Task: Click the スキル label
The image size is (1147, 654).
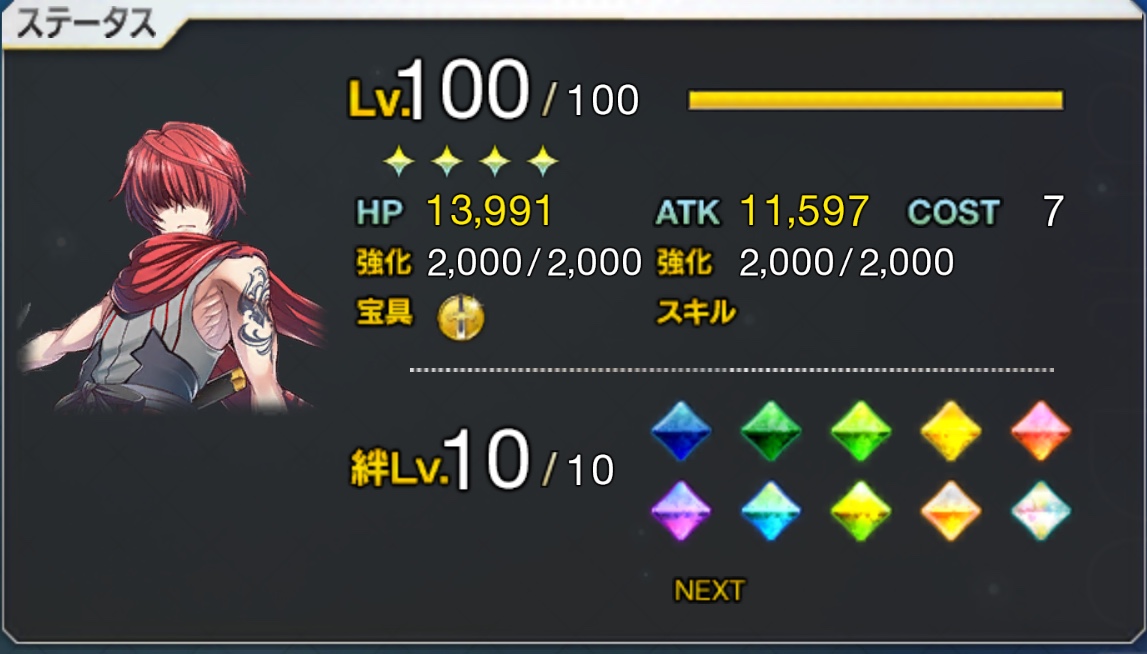Action: click(696, 312)
